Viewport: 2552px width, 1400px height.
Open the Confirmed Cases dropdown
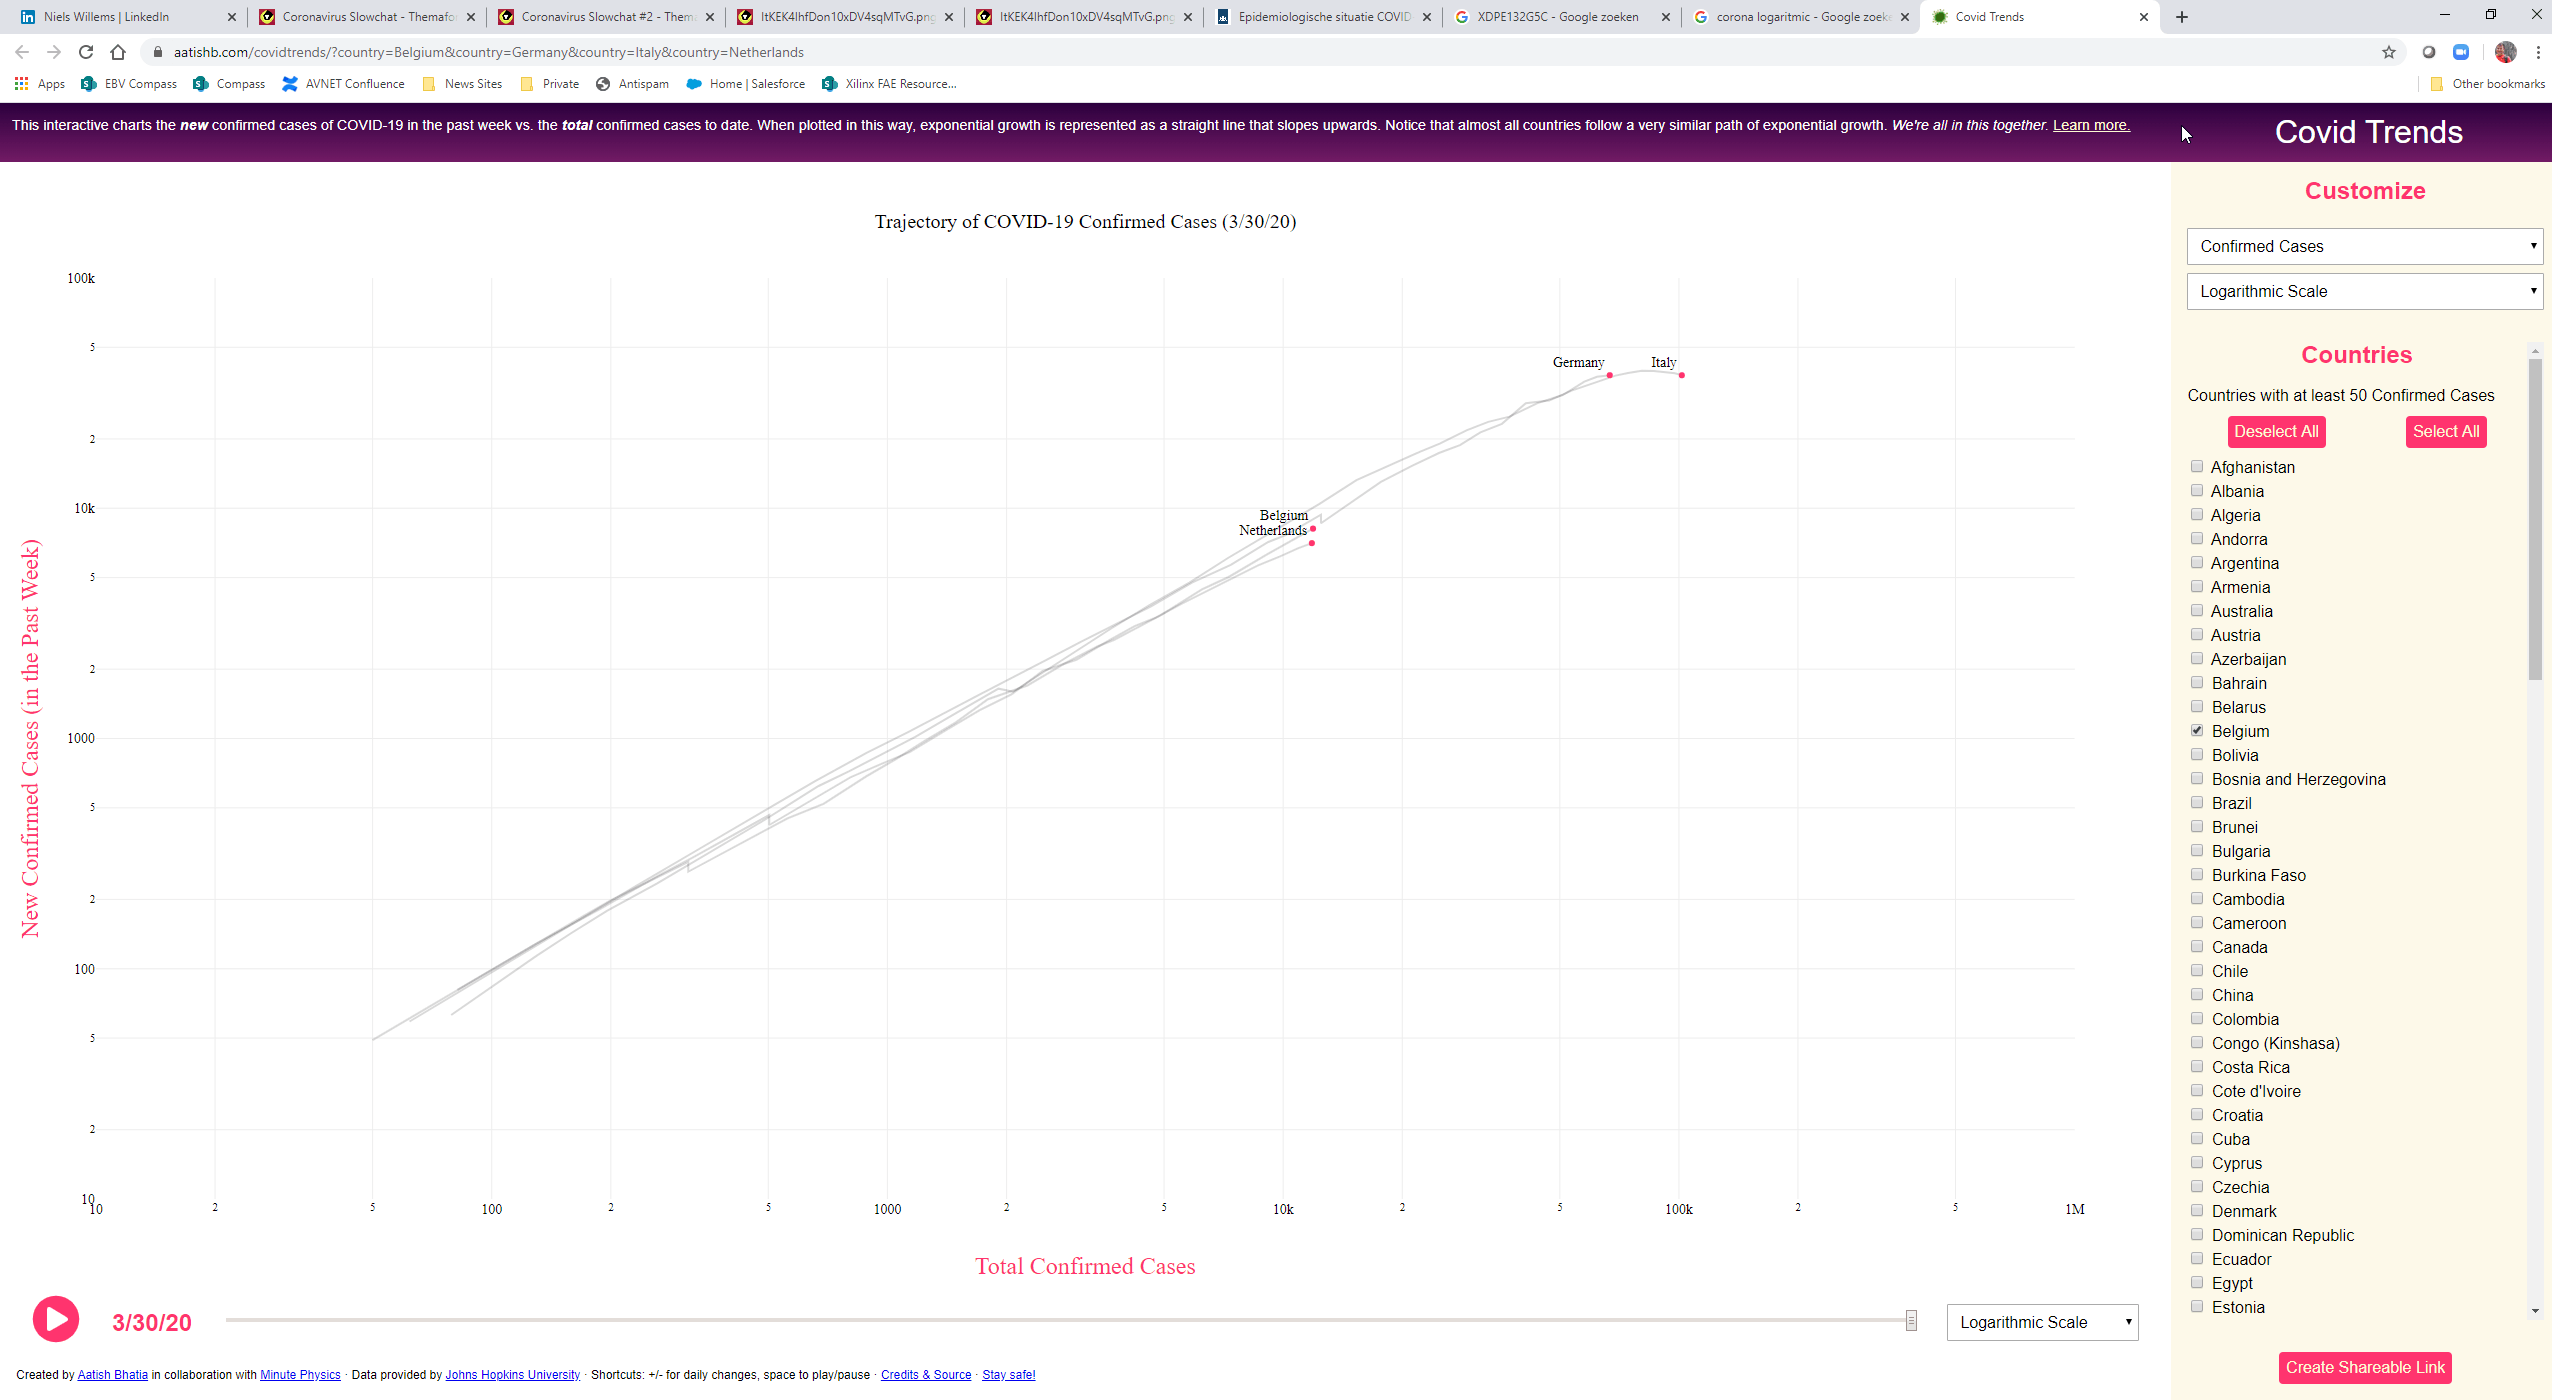pos(2364,246)
